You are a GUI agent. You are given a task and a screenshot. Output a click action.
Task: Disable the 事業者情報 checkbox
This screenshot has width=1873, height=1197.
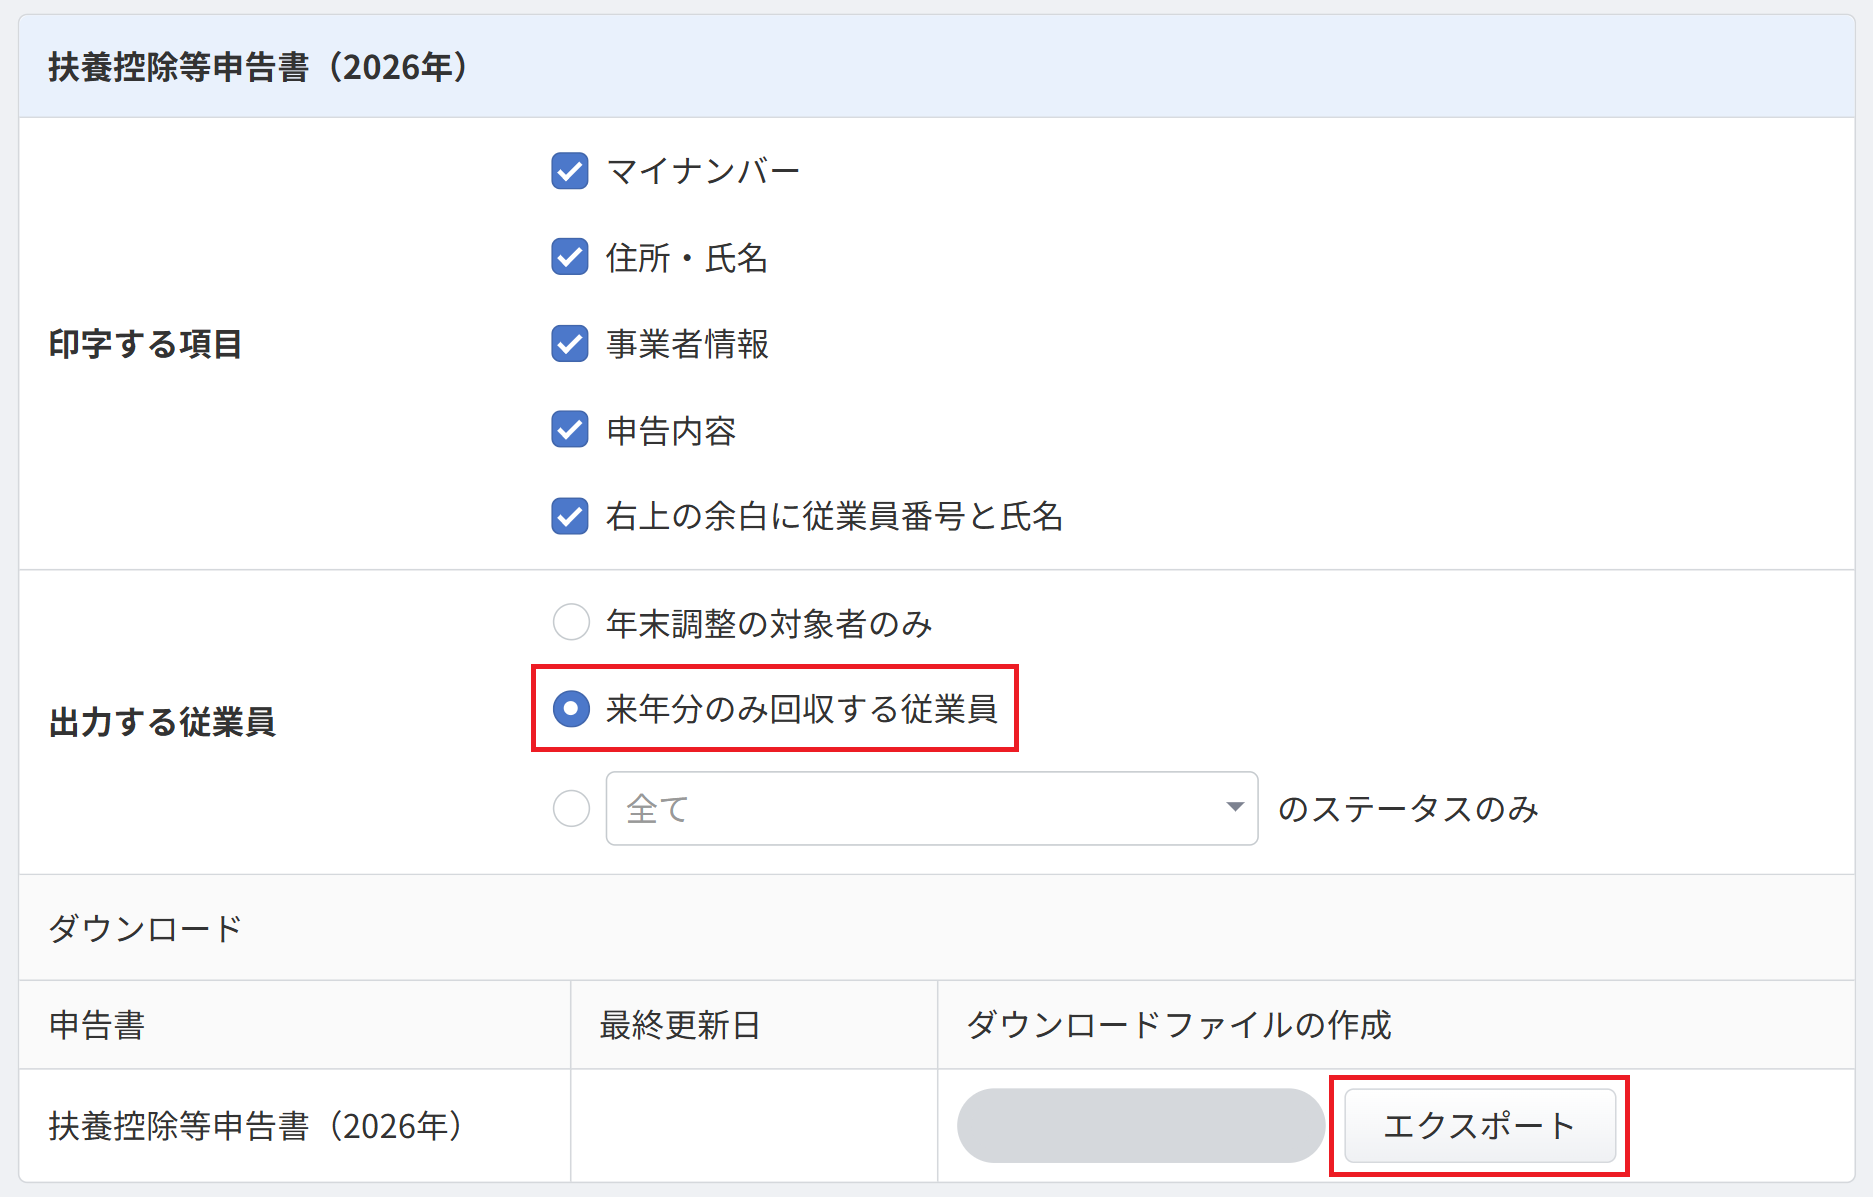pos(570,344)
